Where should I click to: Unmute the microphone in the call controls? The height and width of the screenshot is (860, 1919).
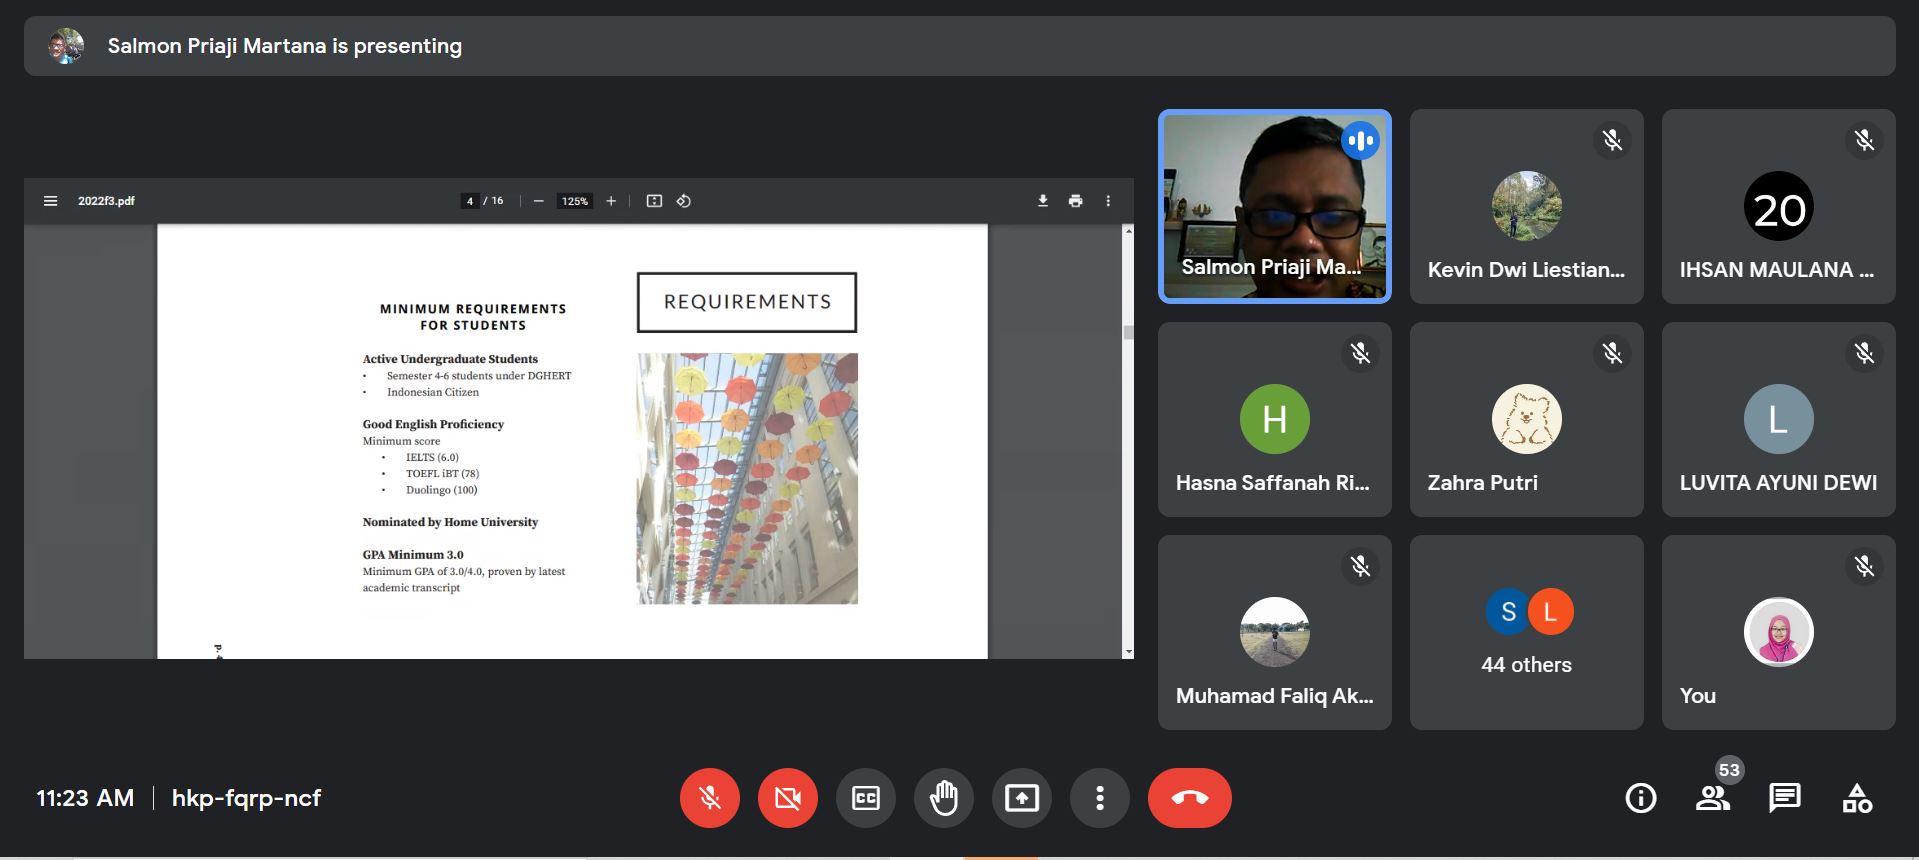709,798
